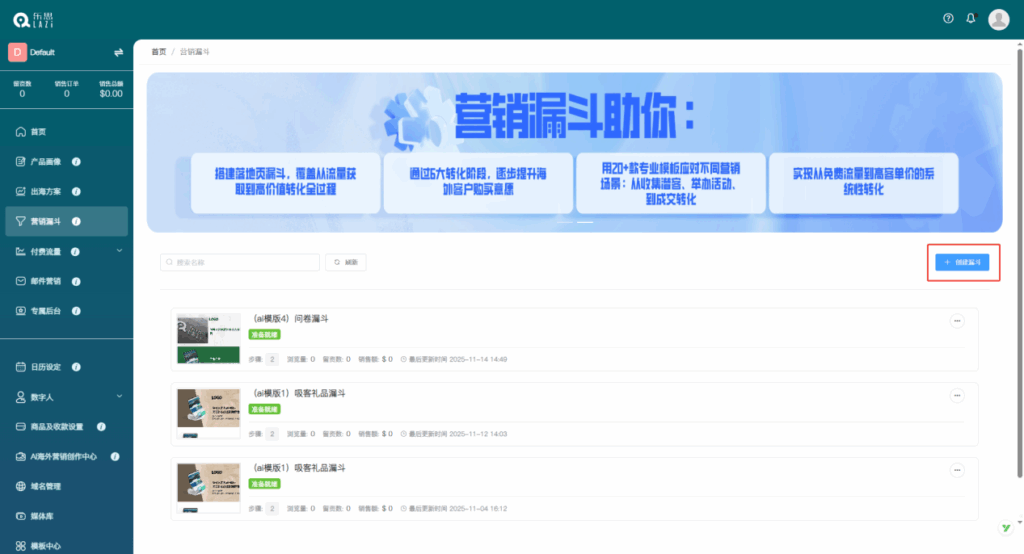Expand the 付费流量 sidebar submenu

coord(119,251)
